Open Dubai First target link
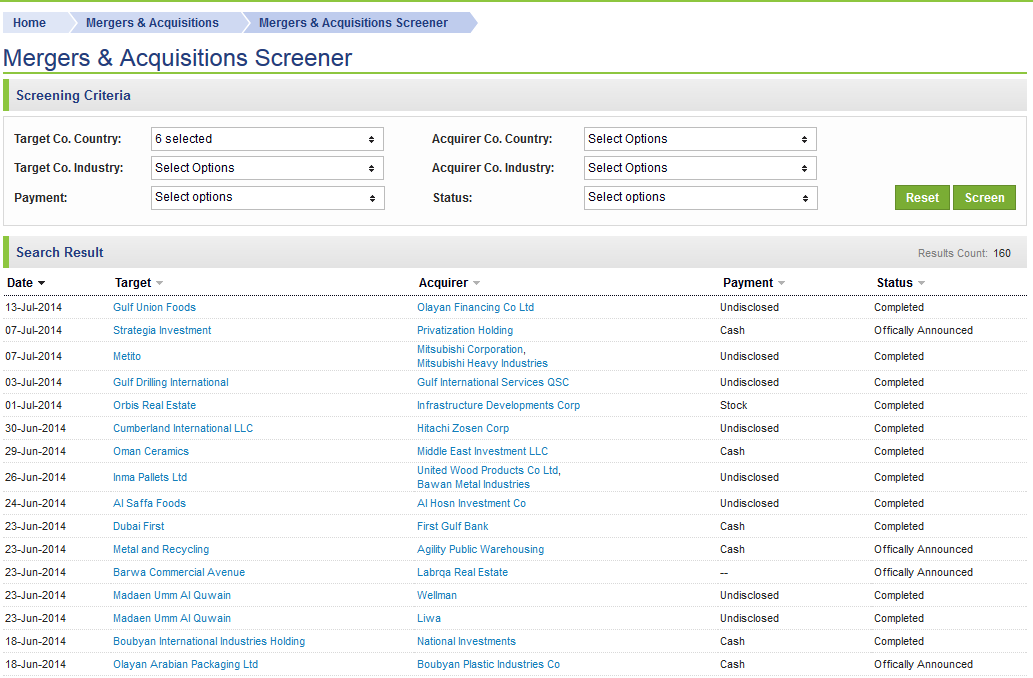Viewport: 1033px width, 678px height. click(138, 526)
